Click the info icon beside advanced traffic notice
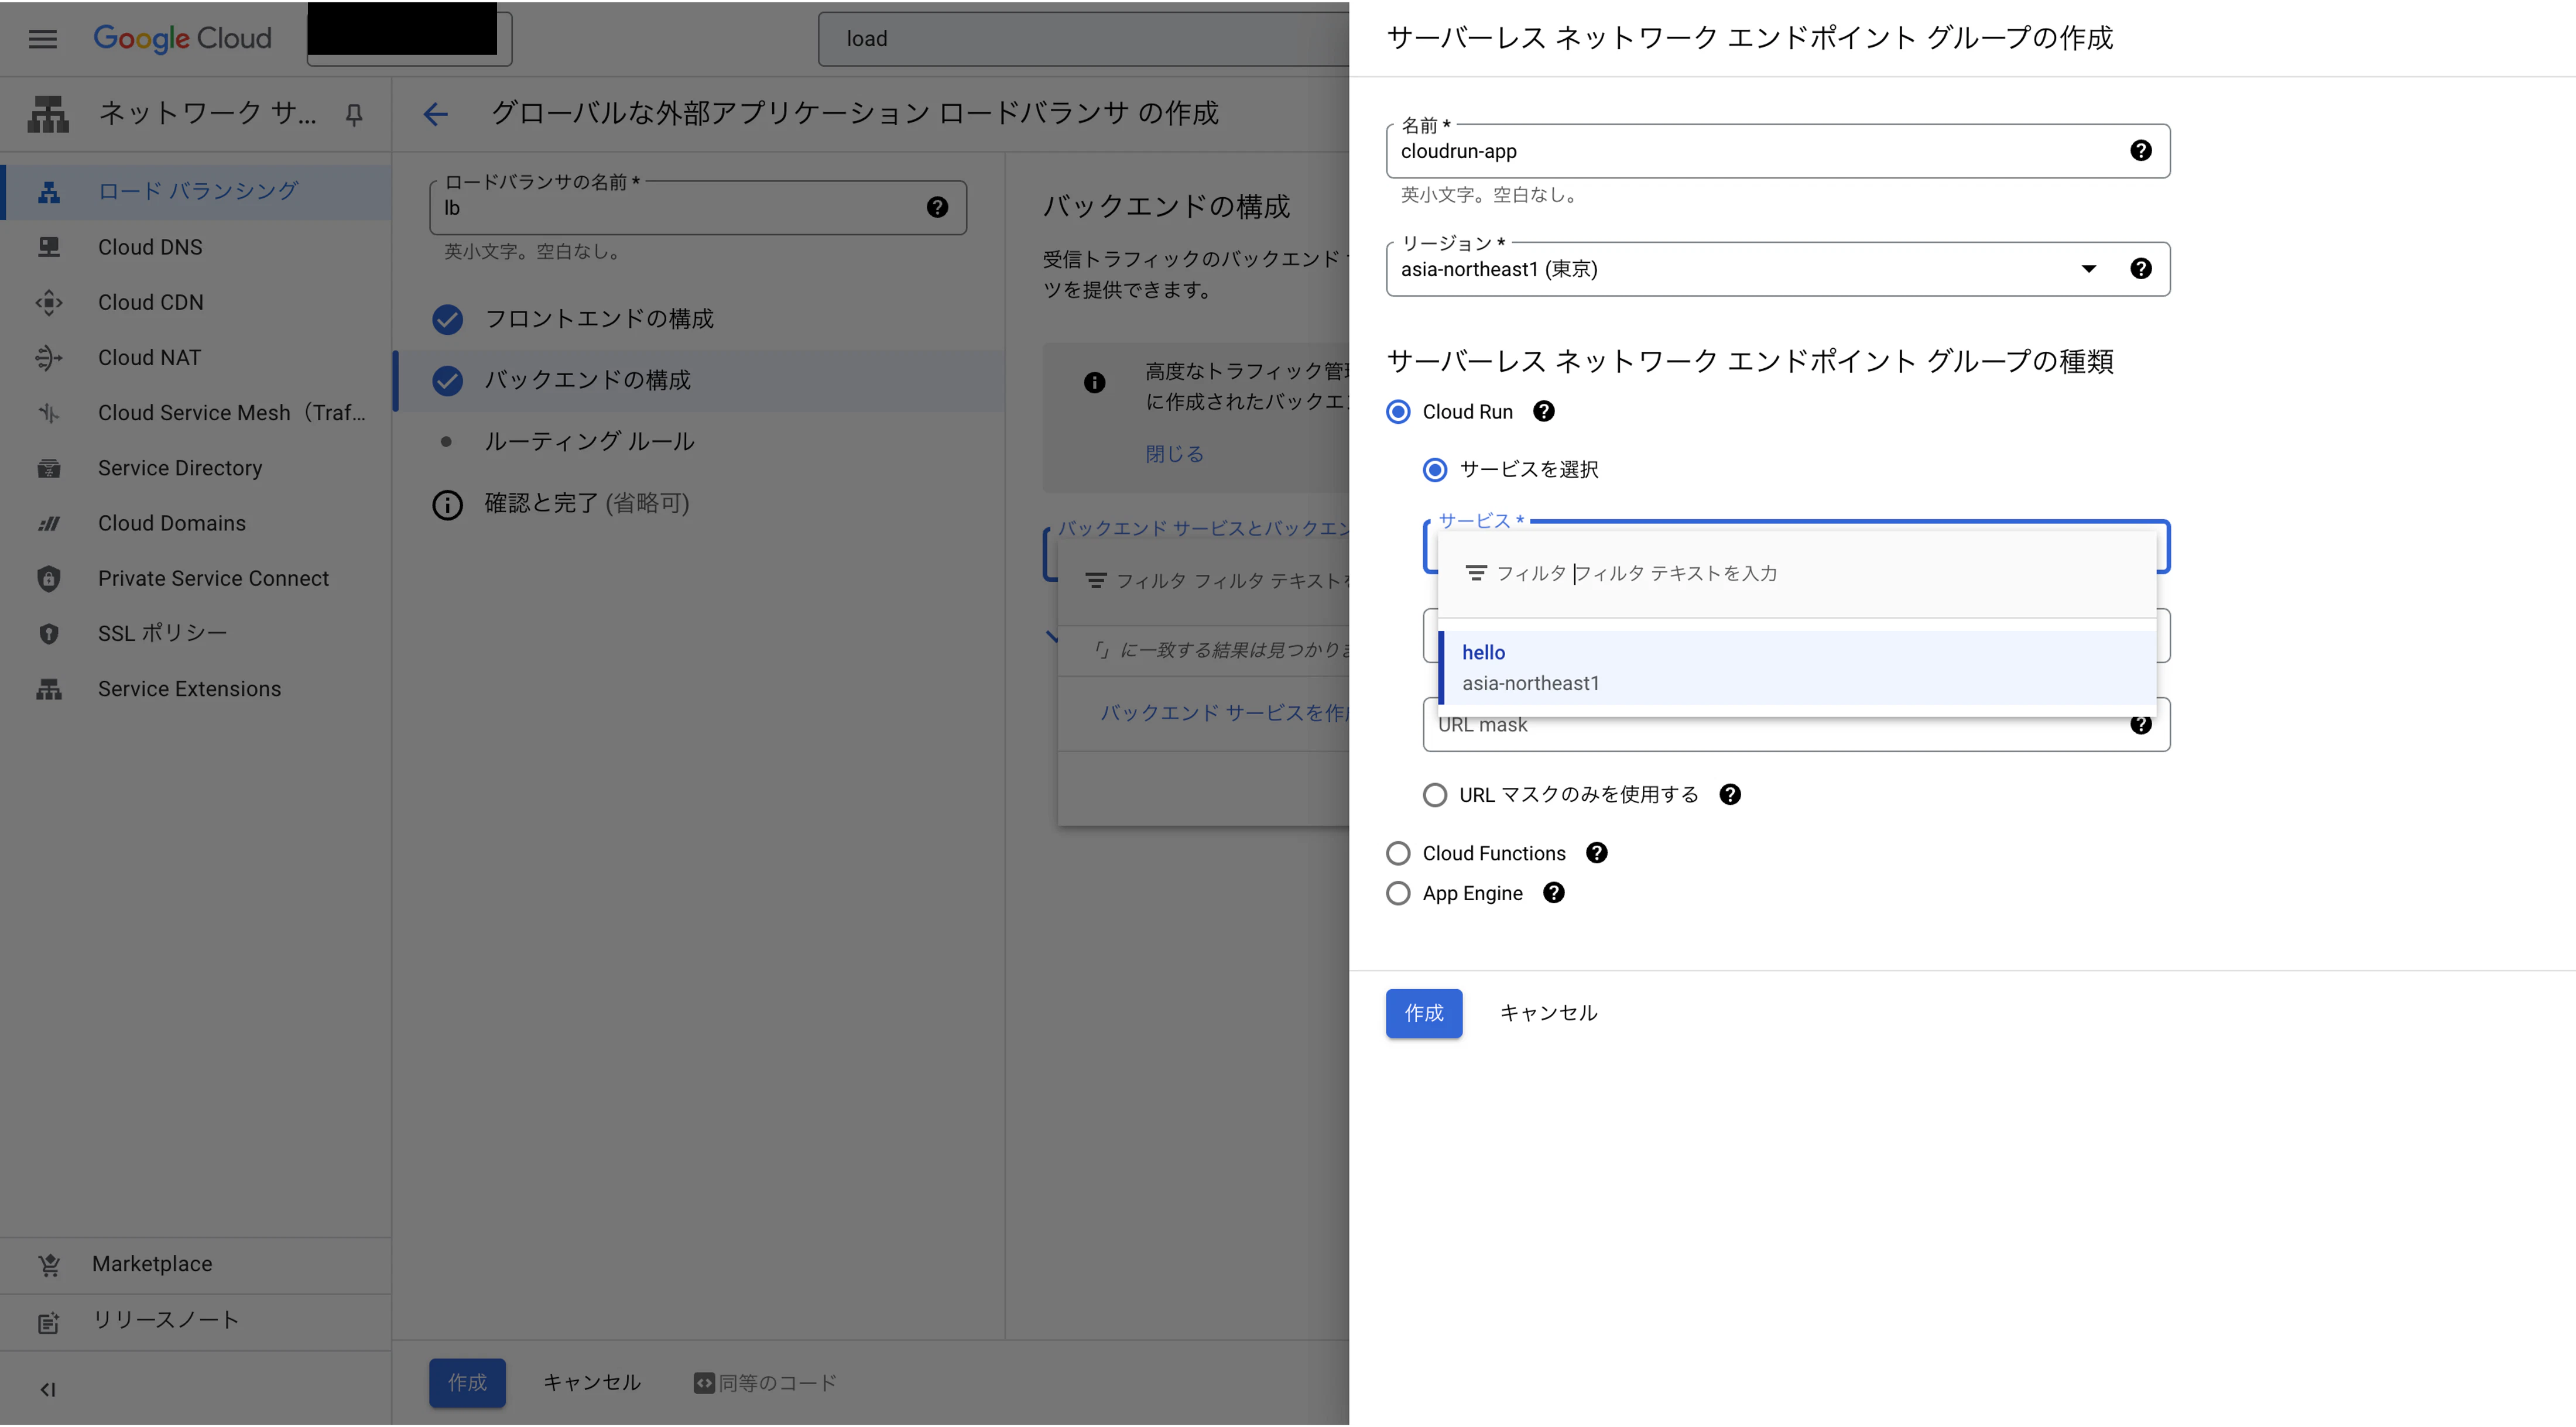The width and height of the screenshot is (2576, 1427). point(1095,382)
